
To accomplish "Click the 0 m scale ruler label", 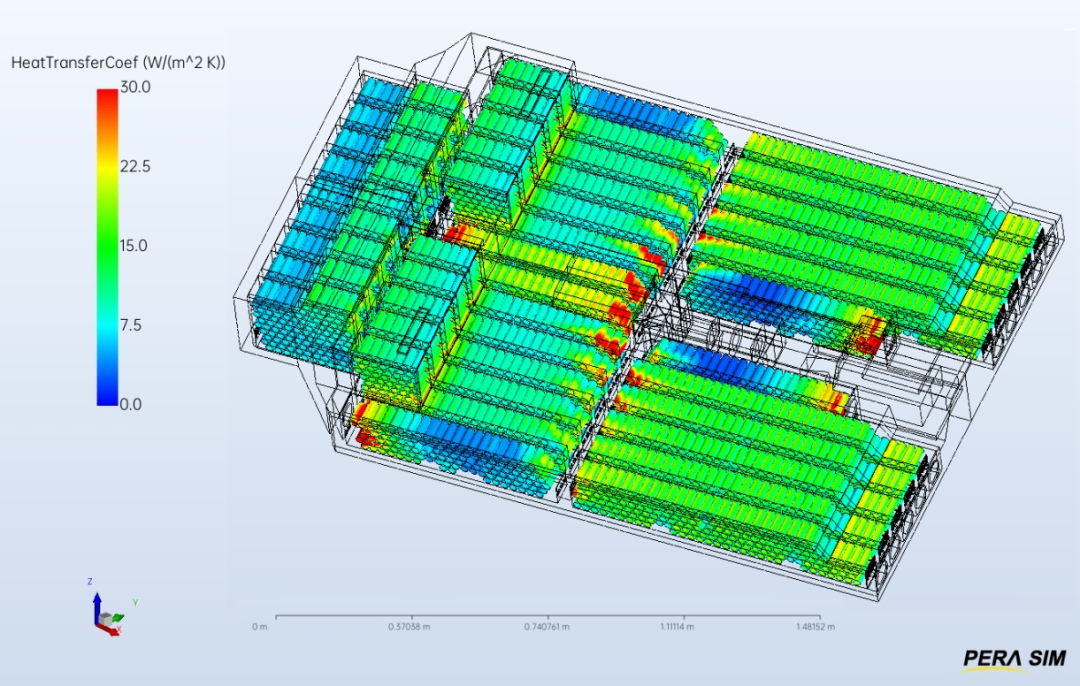I will [x=260, y=627].
